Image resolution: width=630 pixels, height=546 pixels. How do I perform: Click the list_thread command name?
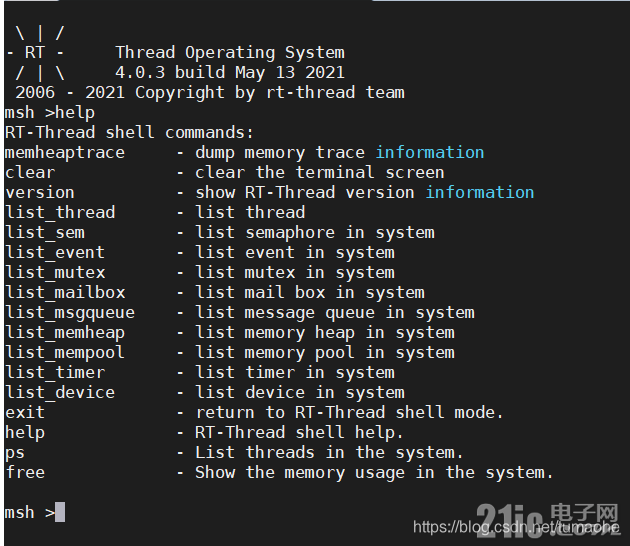point(60,213)
